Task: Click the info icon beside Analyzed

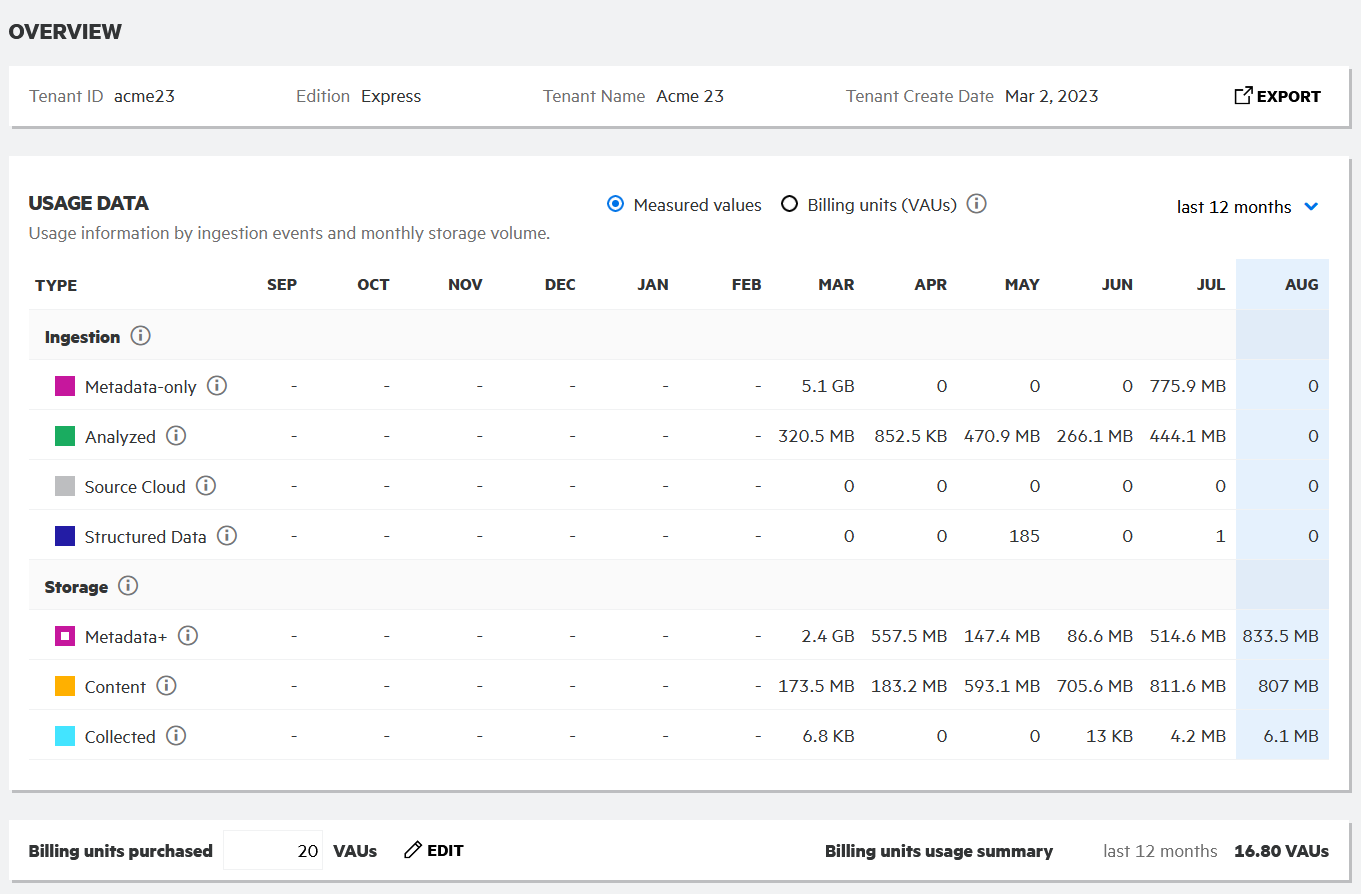Action: click(x=176, y=436)
